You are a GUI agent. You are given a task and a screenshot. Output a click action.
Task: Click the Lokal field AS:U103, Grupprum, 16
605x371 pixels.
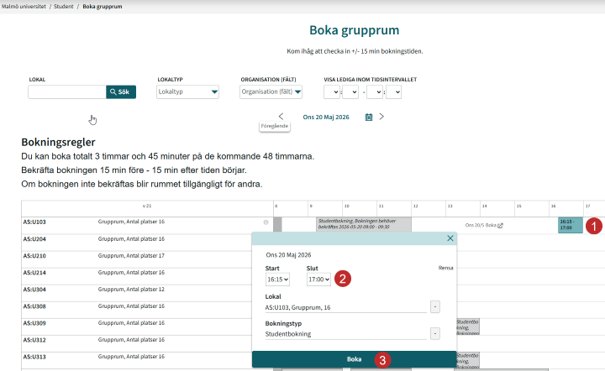click(346, 307)
